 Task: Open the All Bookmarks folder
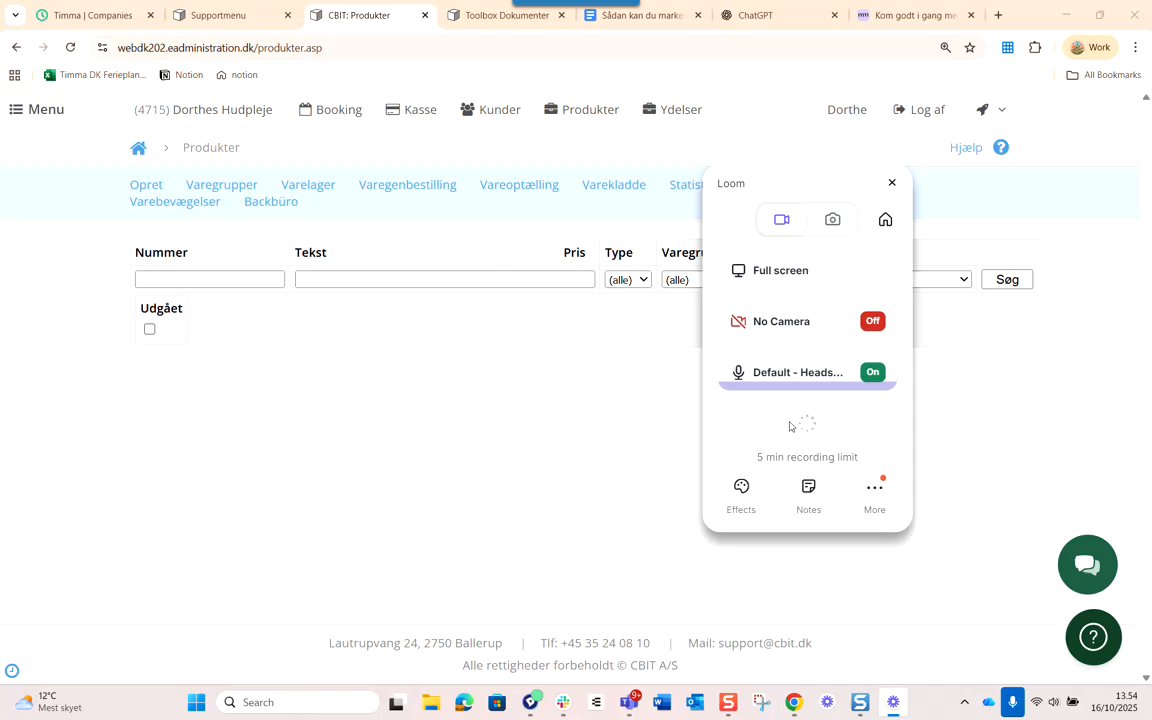1103,75
